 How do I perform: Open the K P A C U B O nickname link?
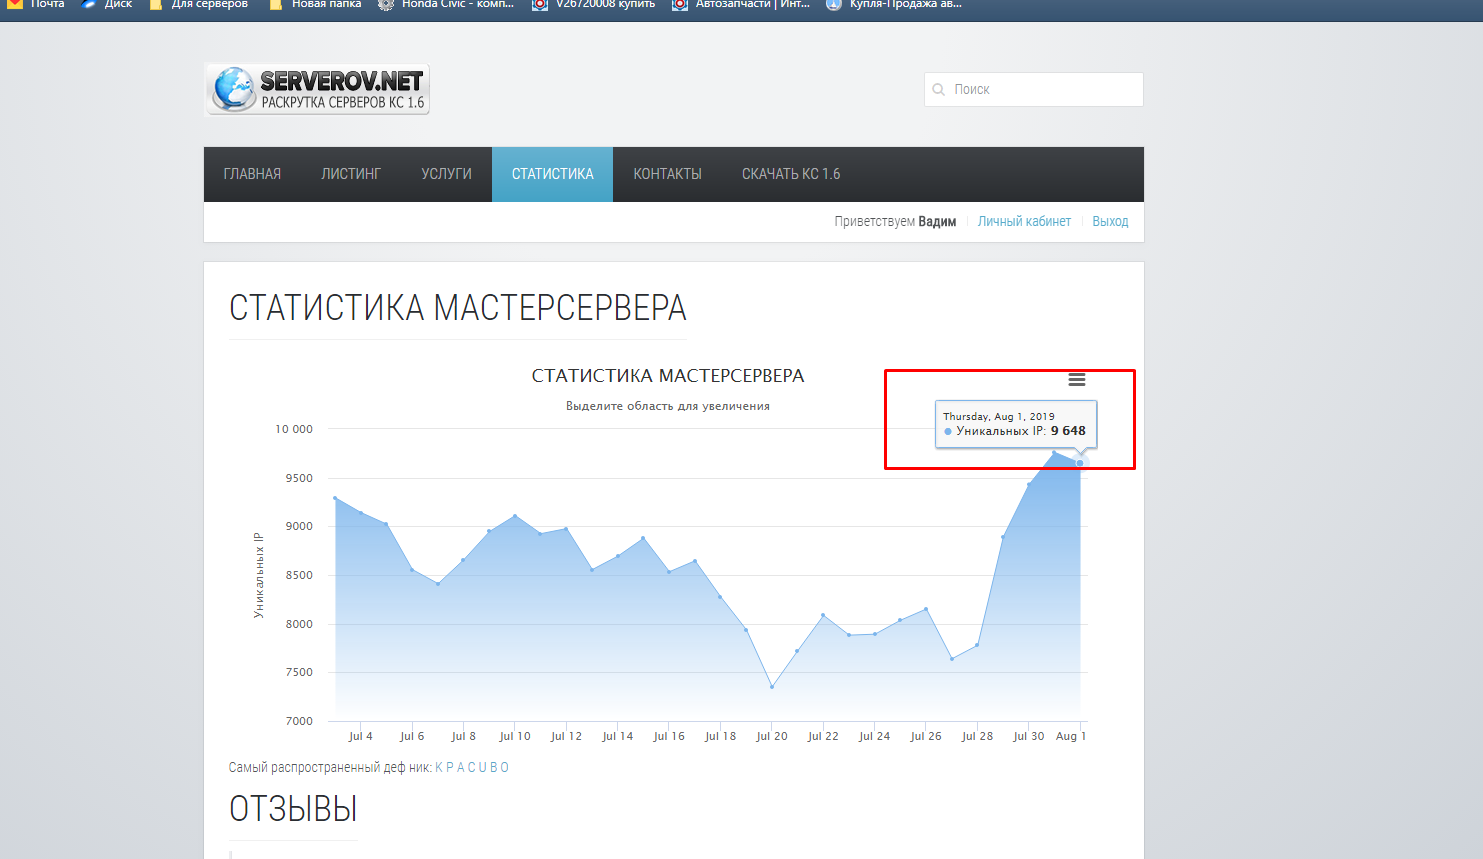tap(472, 768)
